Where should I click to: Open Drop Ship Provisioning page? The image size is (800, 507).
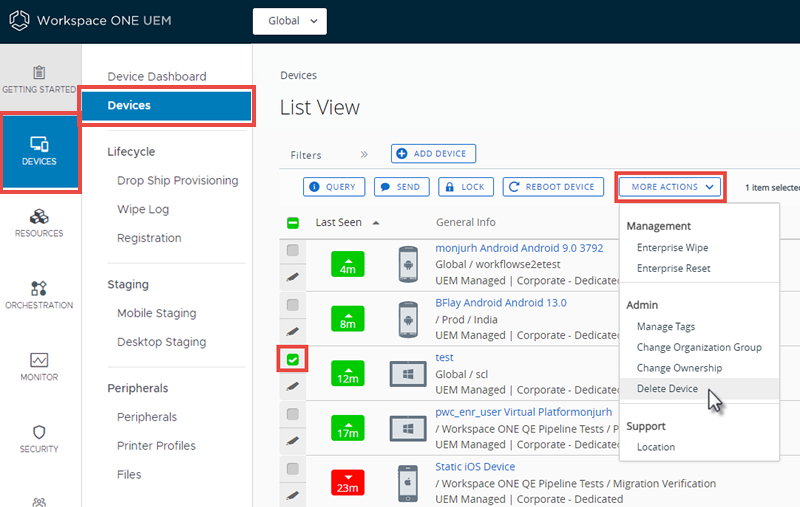click(x=178, y=181)
